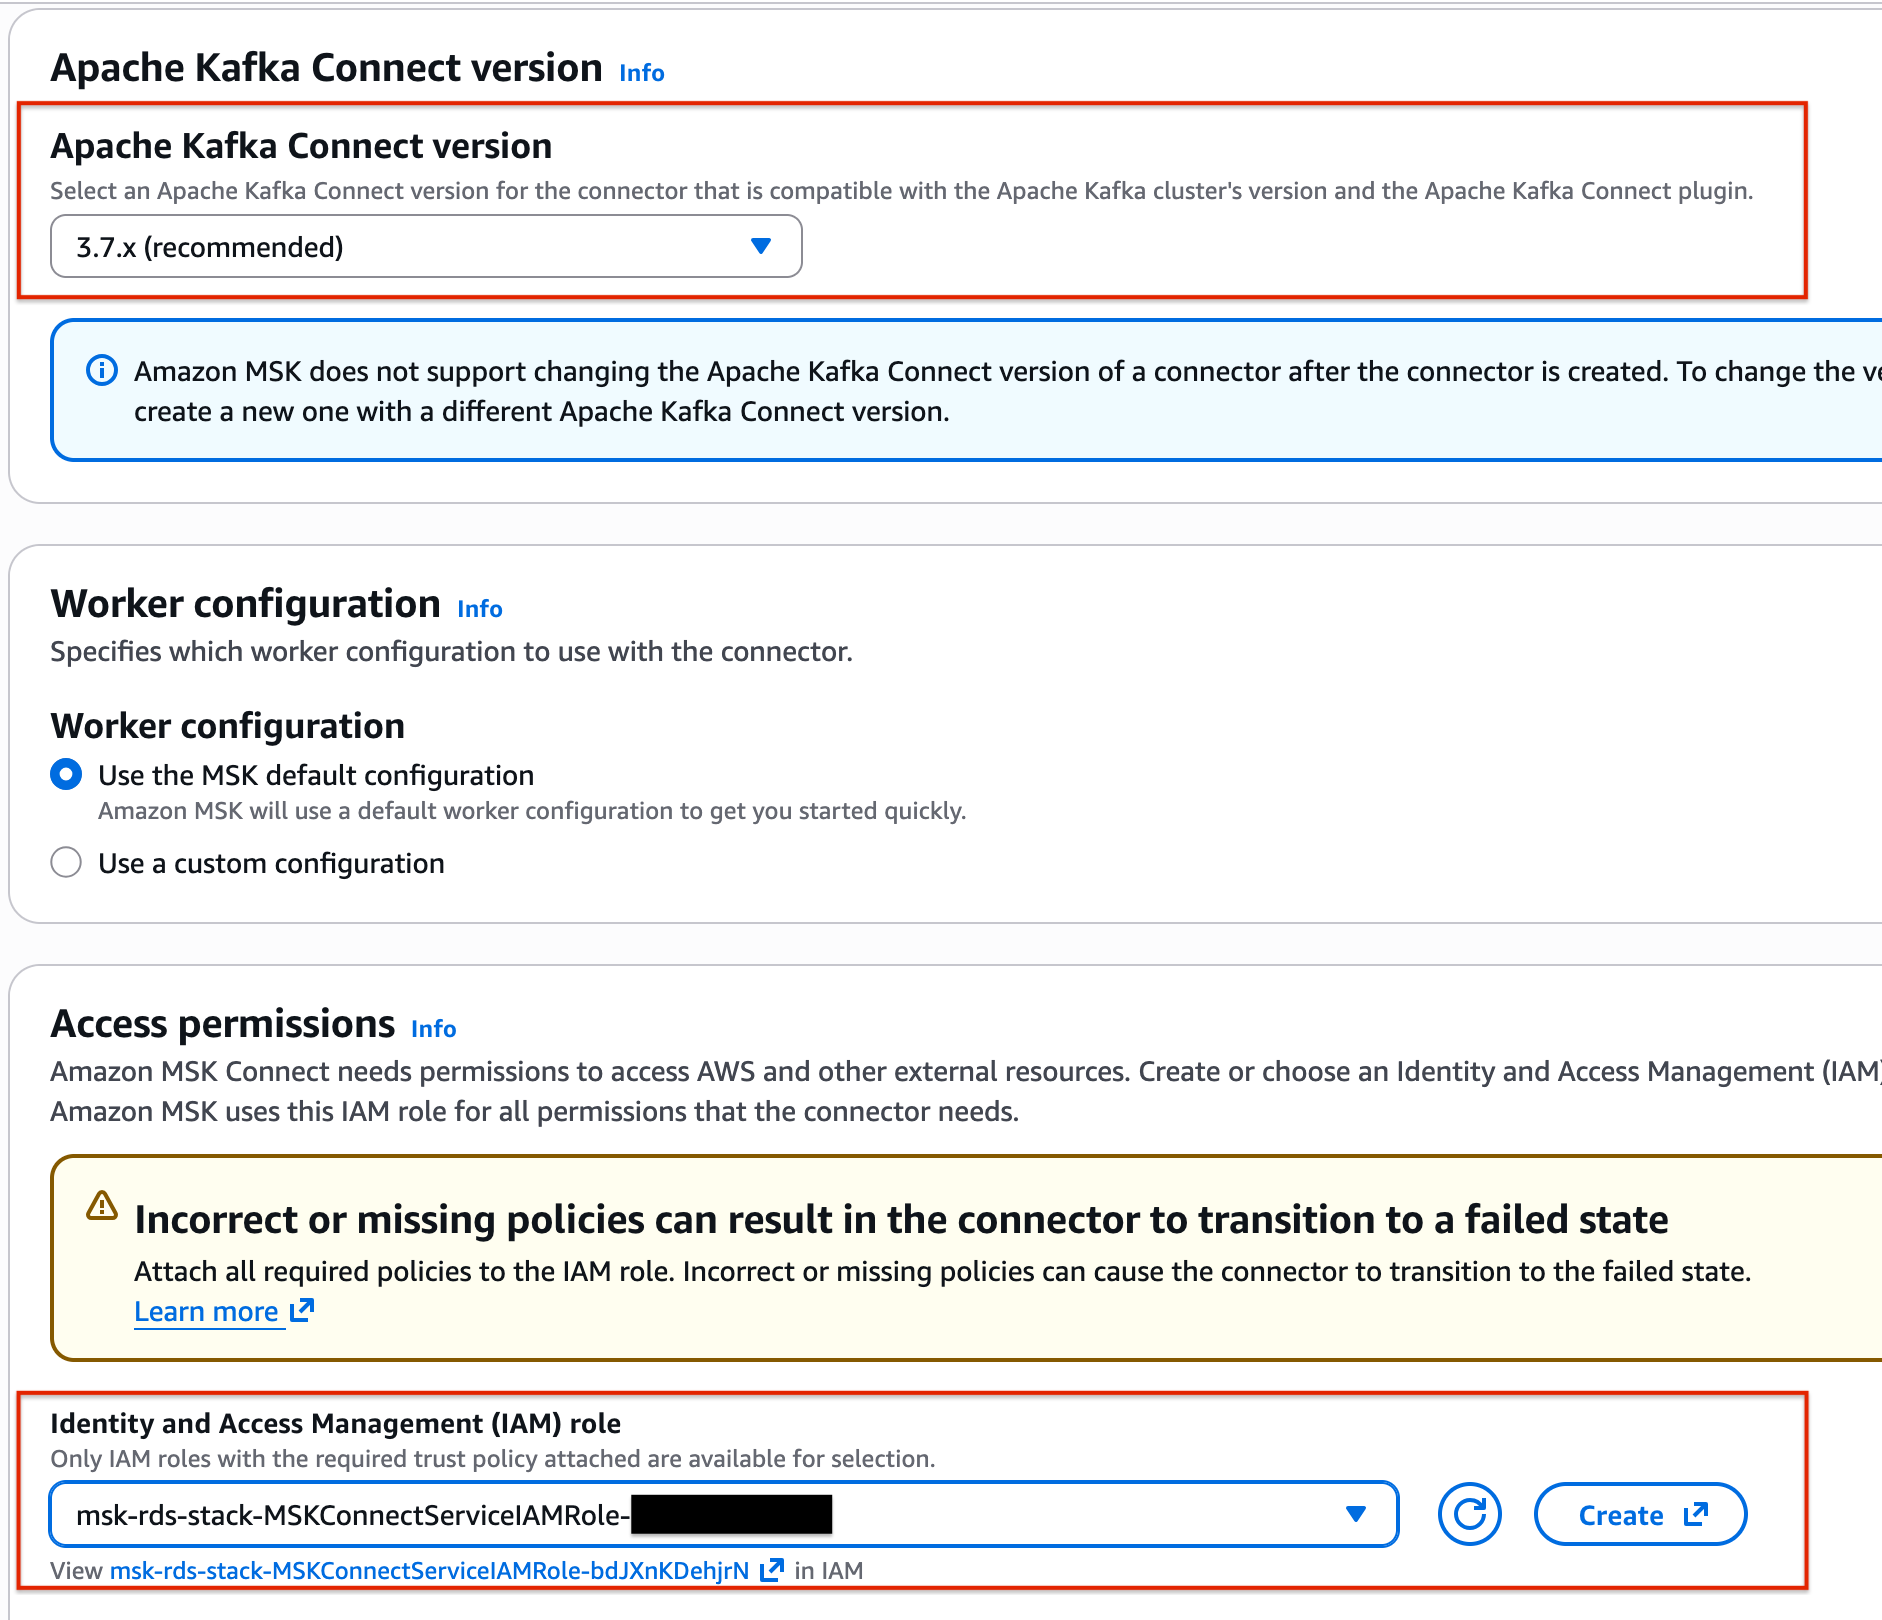Click the warning triangle icon in the policies alert
The height and width of the screenshot is (1620, 1882).
pyautogui.click(x=102, y=1206)
